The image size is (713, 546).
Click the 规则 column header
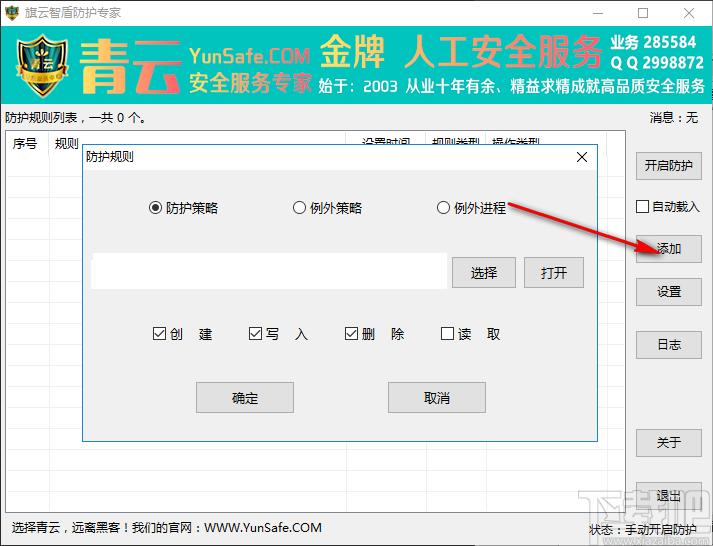point(66,144)
